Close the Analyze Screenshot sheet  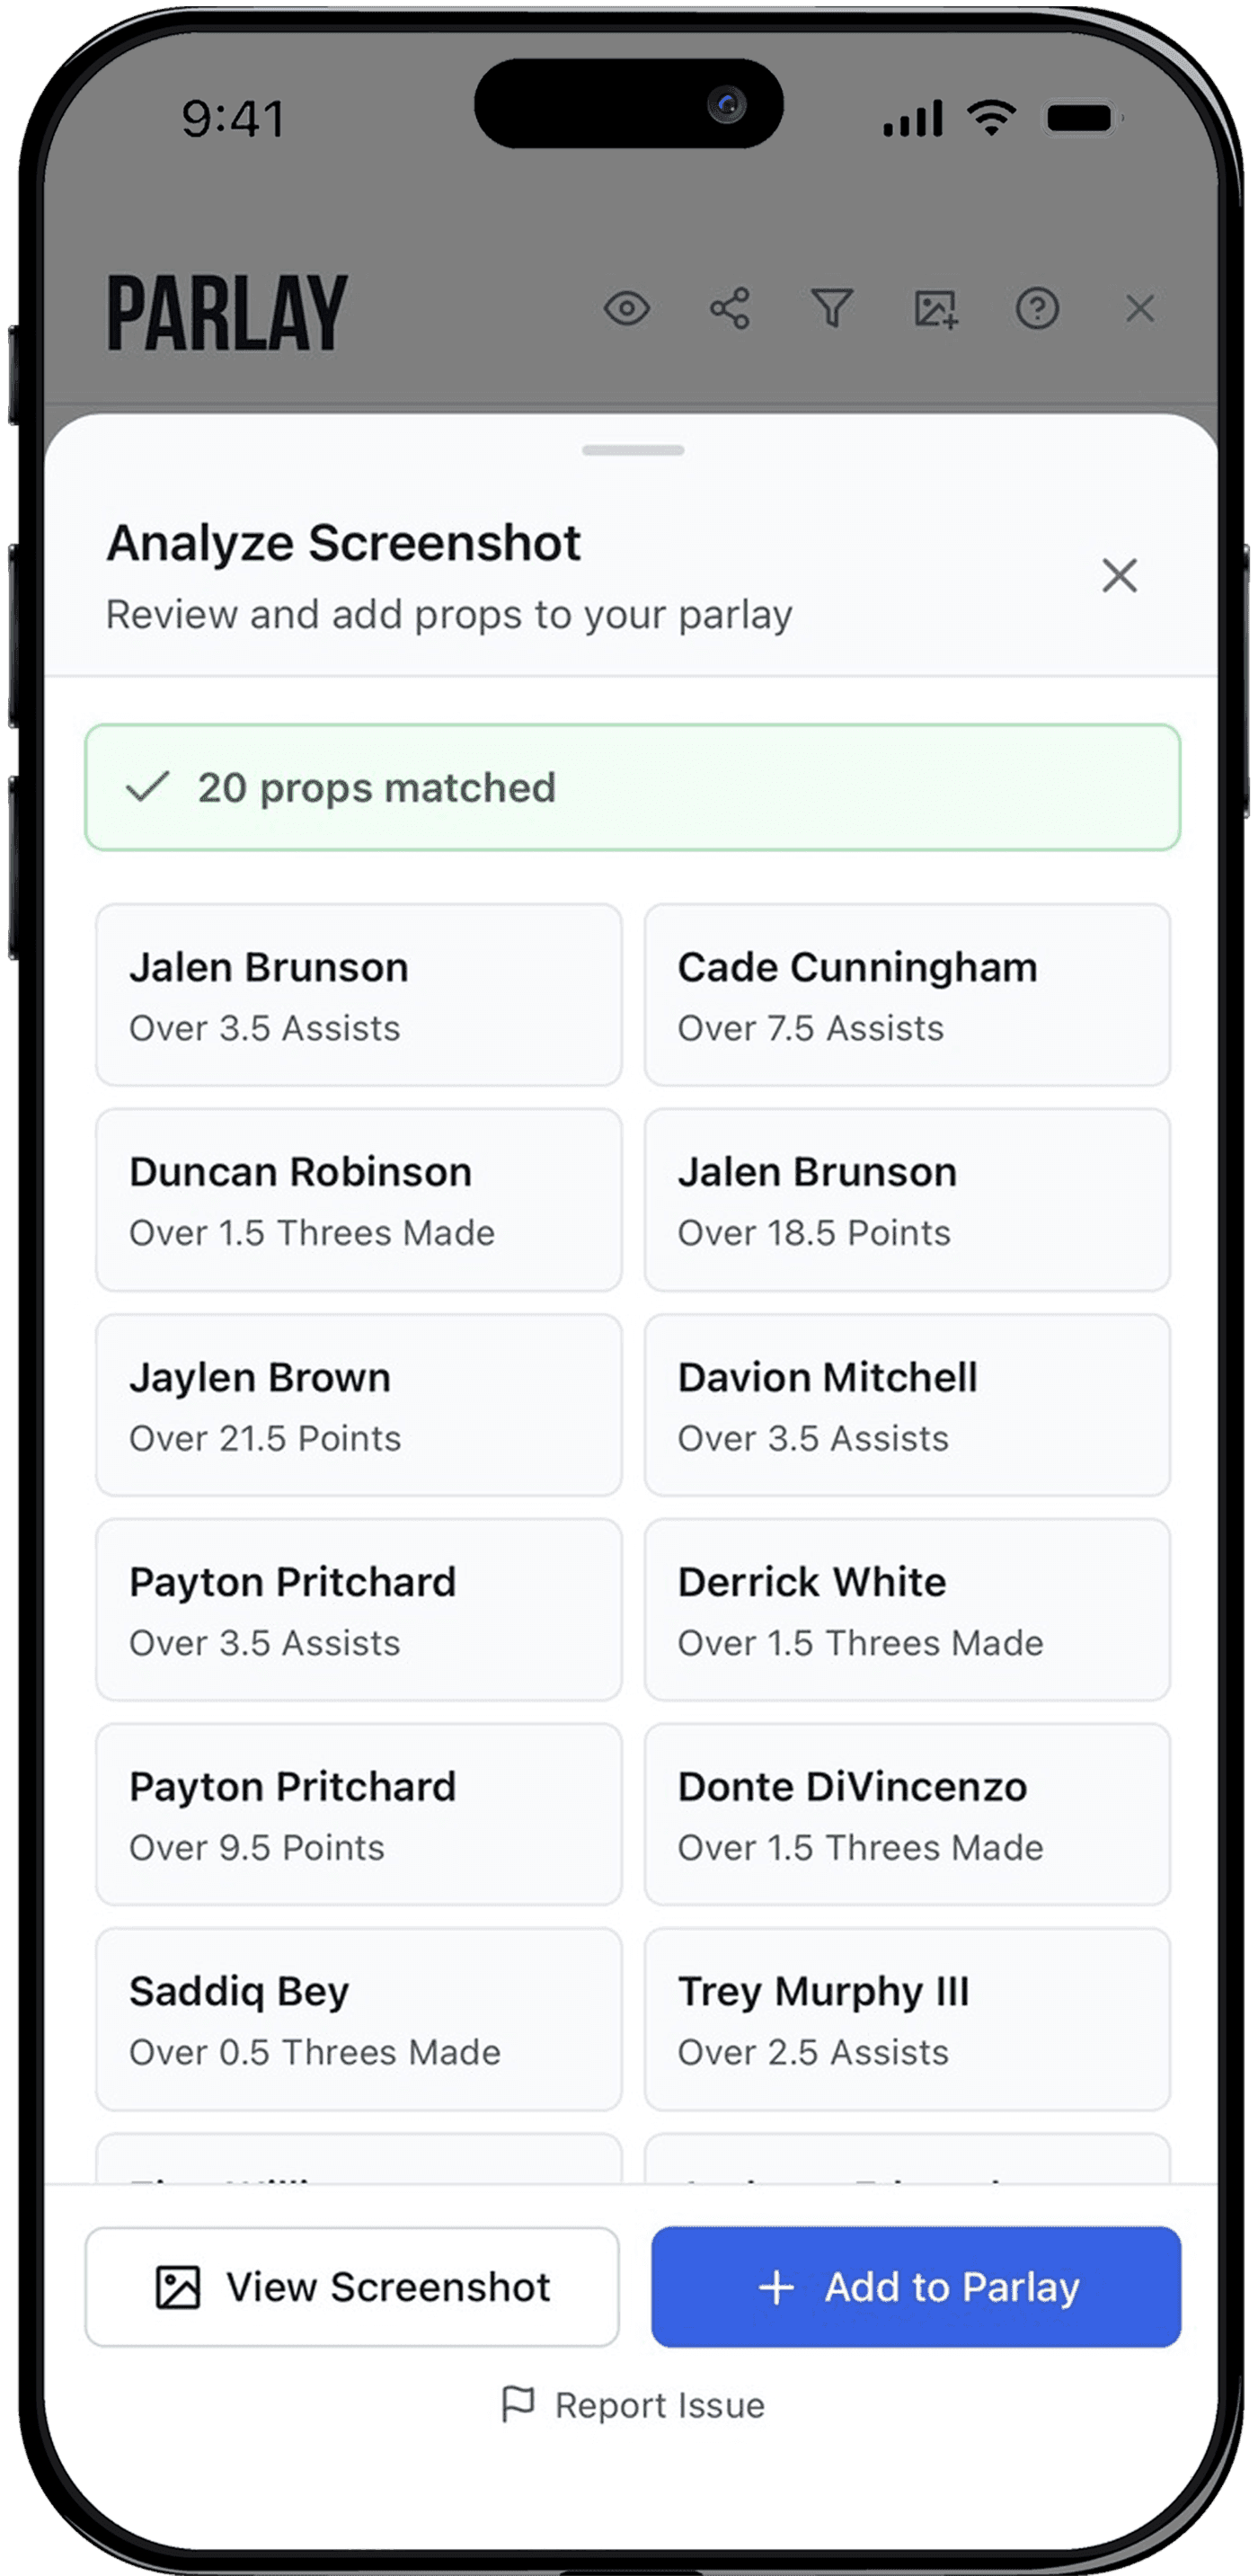pos(1119,575)
